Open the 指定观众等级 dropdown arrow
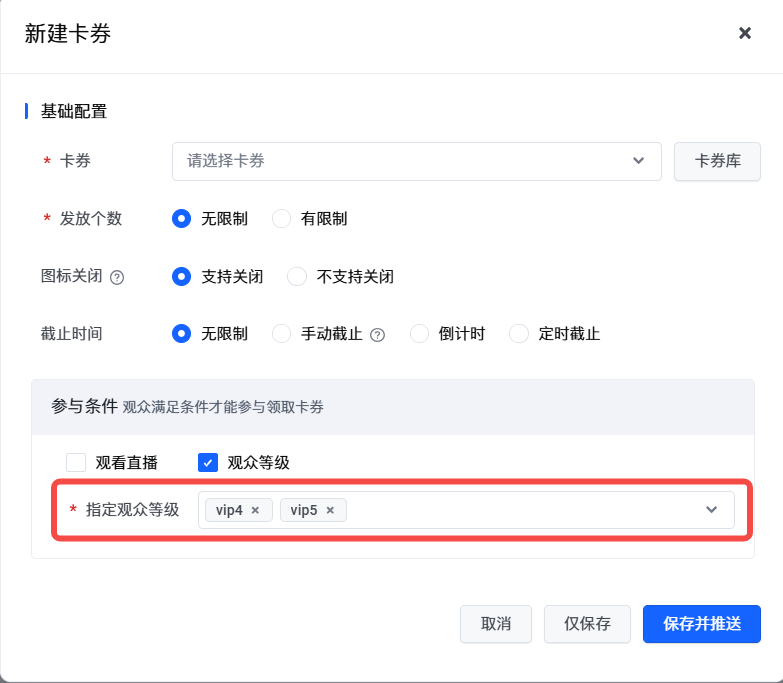783x683 pixels. point(711,510)
